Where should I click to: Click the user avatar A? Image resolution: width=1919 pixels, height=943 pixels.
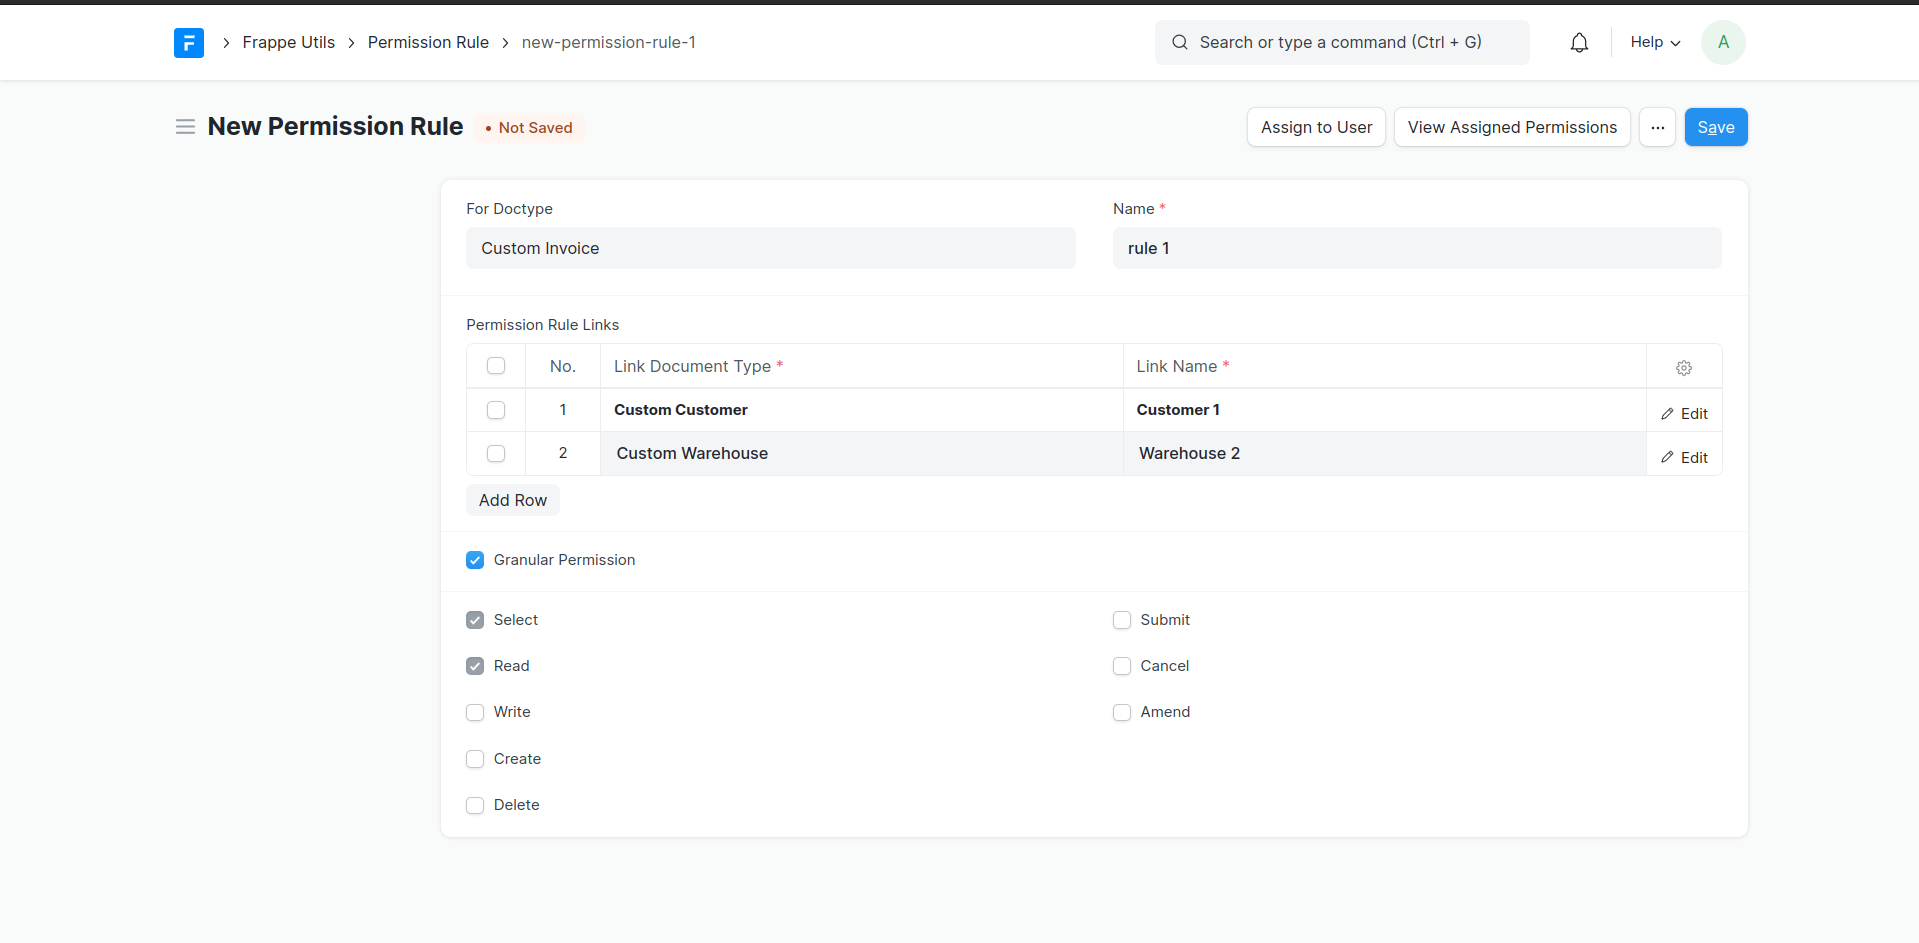click(1723, 42)
